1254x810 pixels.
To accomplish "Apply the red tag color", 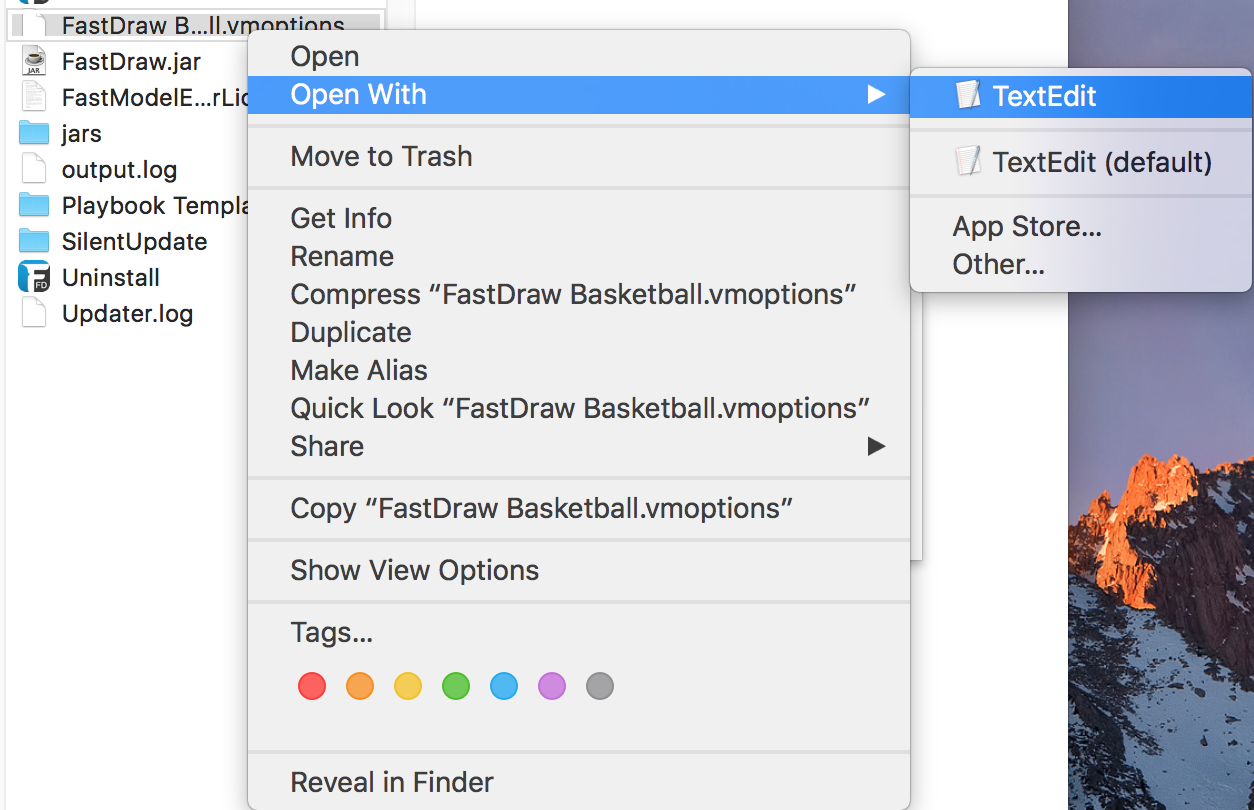I will click(x=312, y=686).
